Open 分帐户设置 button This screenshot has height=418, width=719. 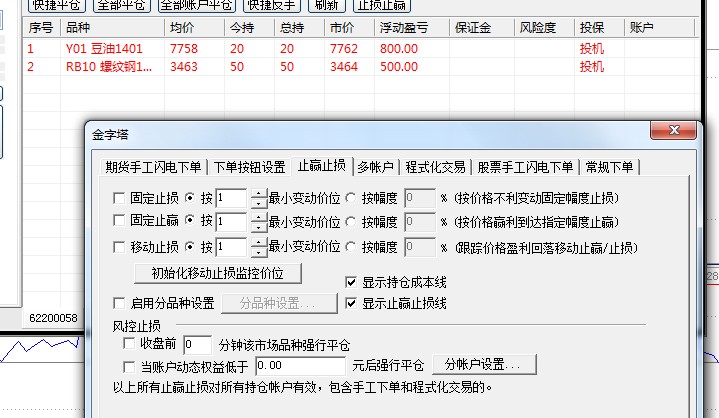(x=484, y=366)
